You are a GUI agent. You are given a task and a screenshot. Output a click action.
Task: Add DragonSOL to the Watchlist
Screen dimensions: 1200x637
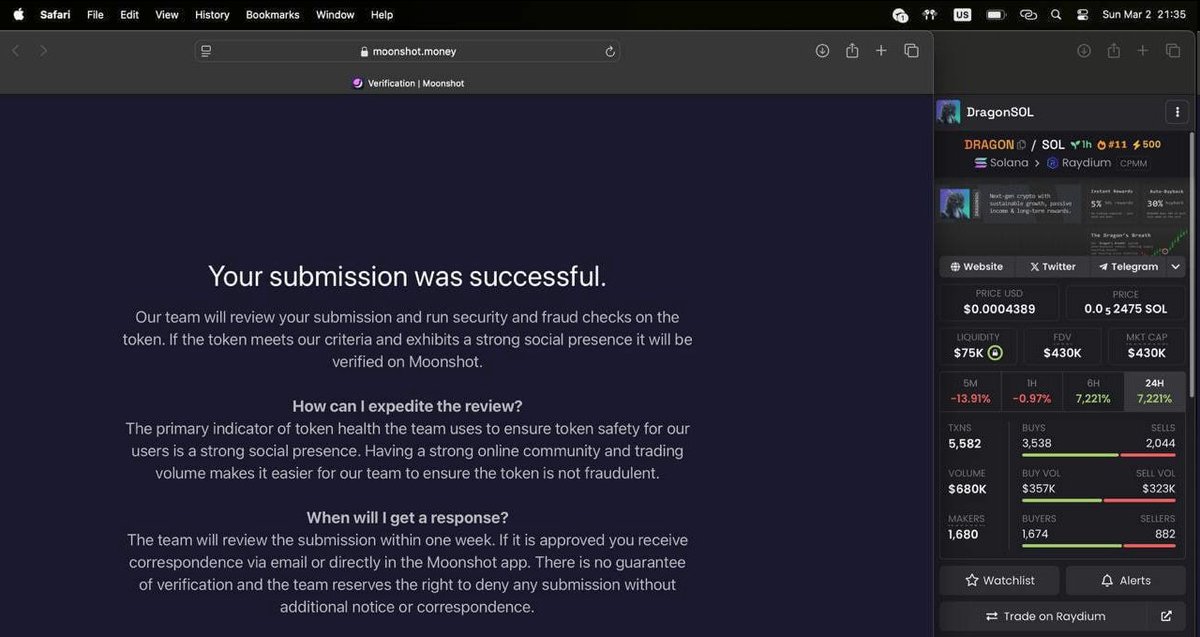pos(998,580)
